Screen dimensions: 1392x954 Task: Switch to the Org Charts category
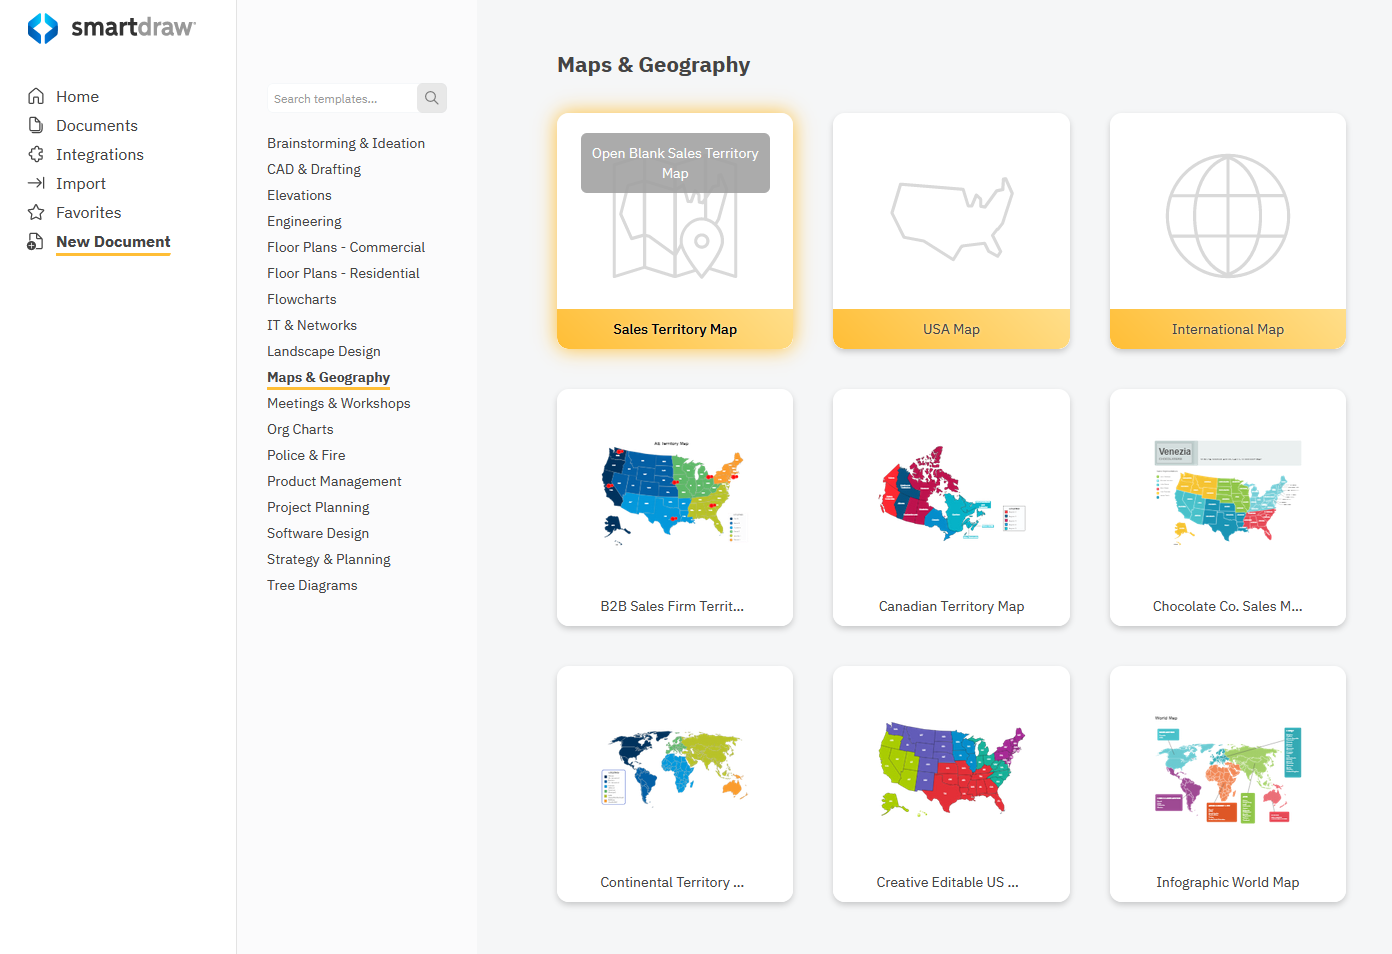click(300, 428)
